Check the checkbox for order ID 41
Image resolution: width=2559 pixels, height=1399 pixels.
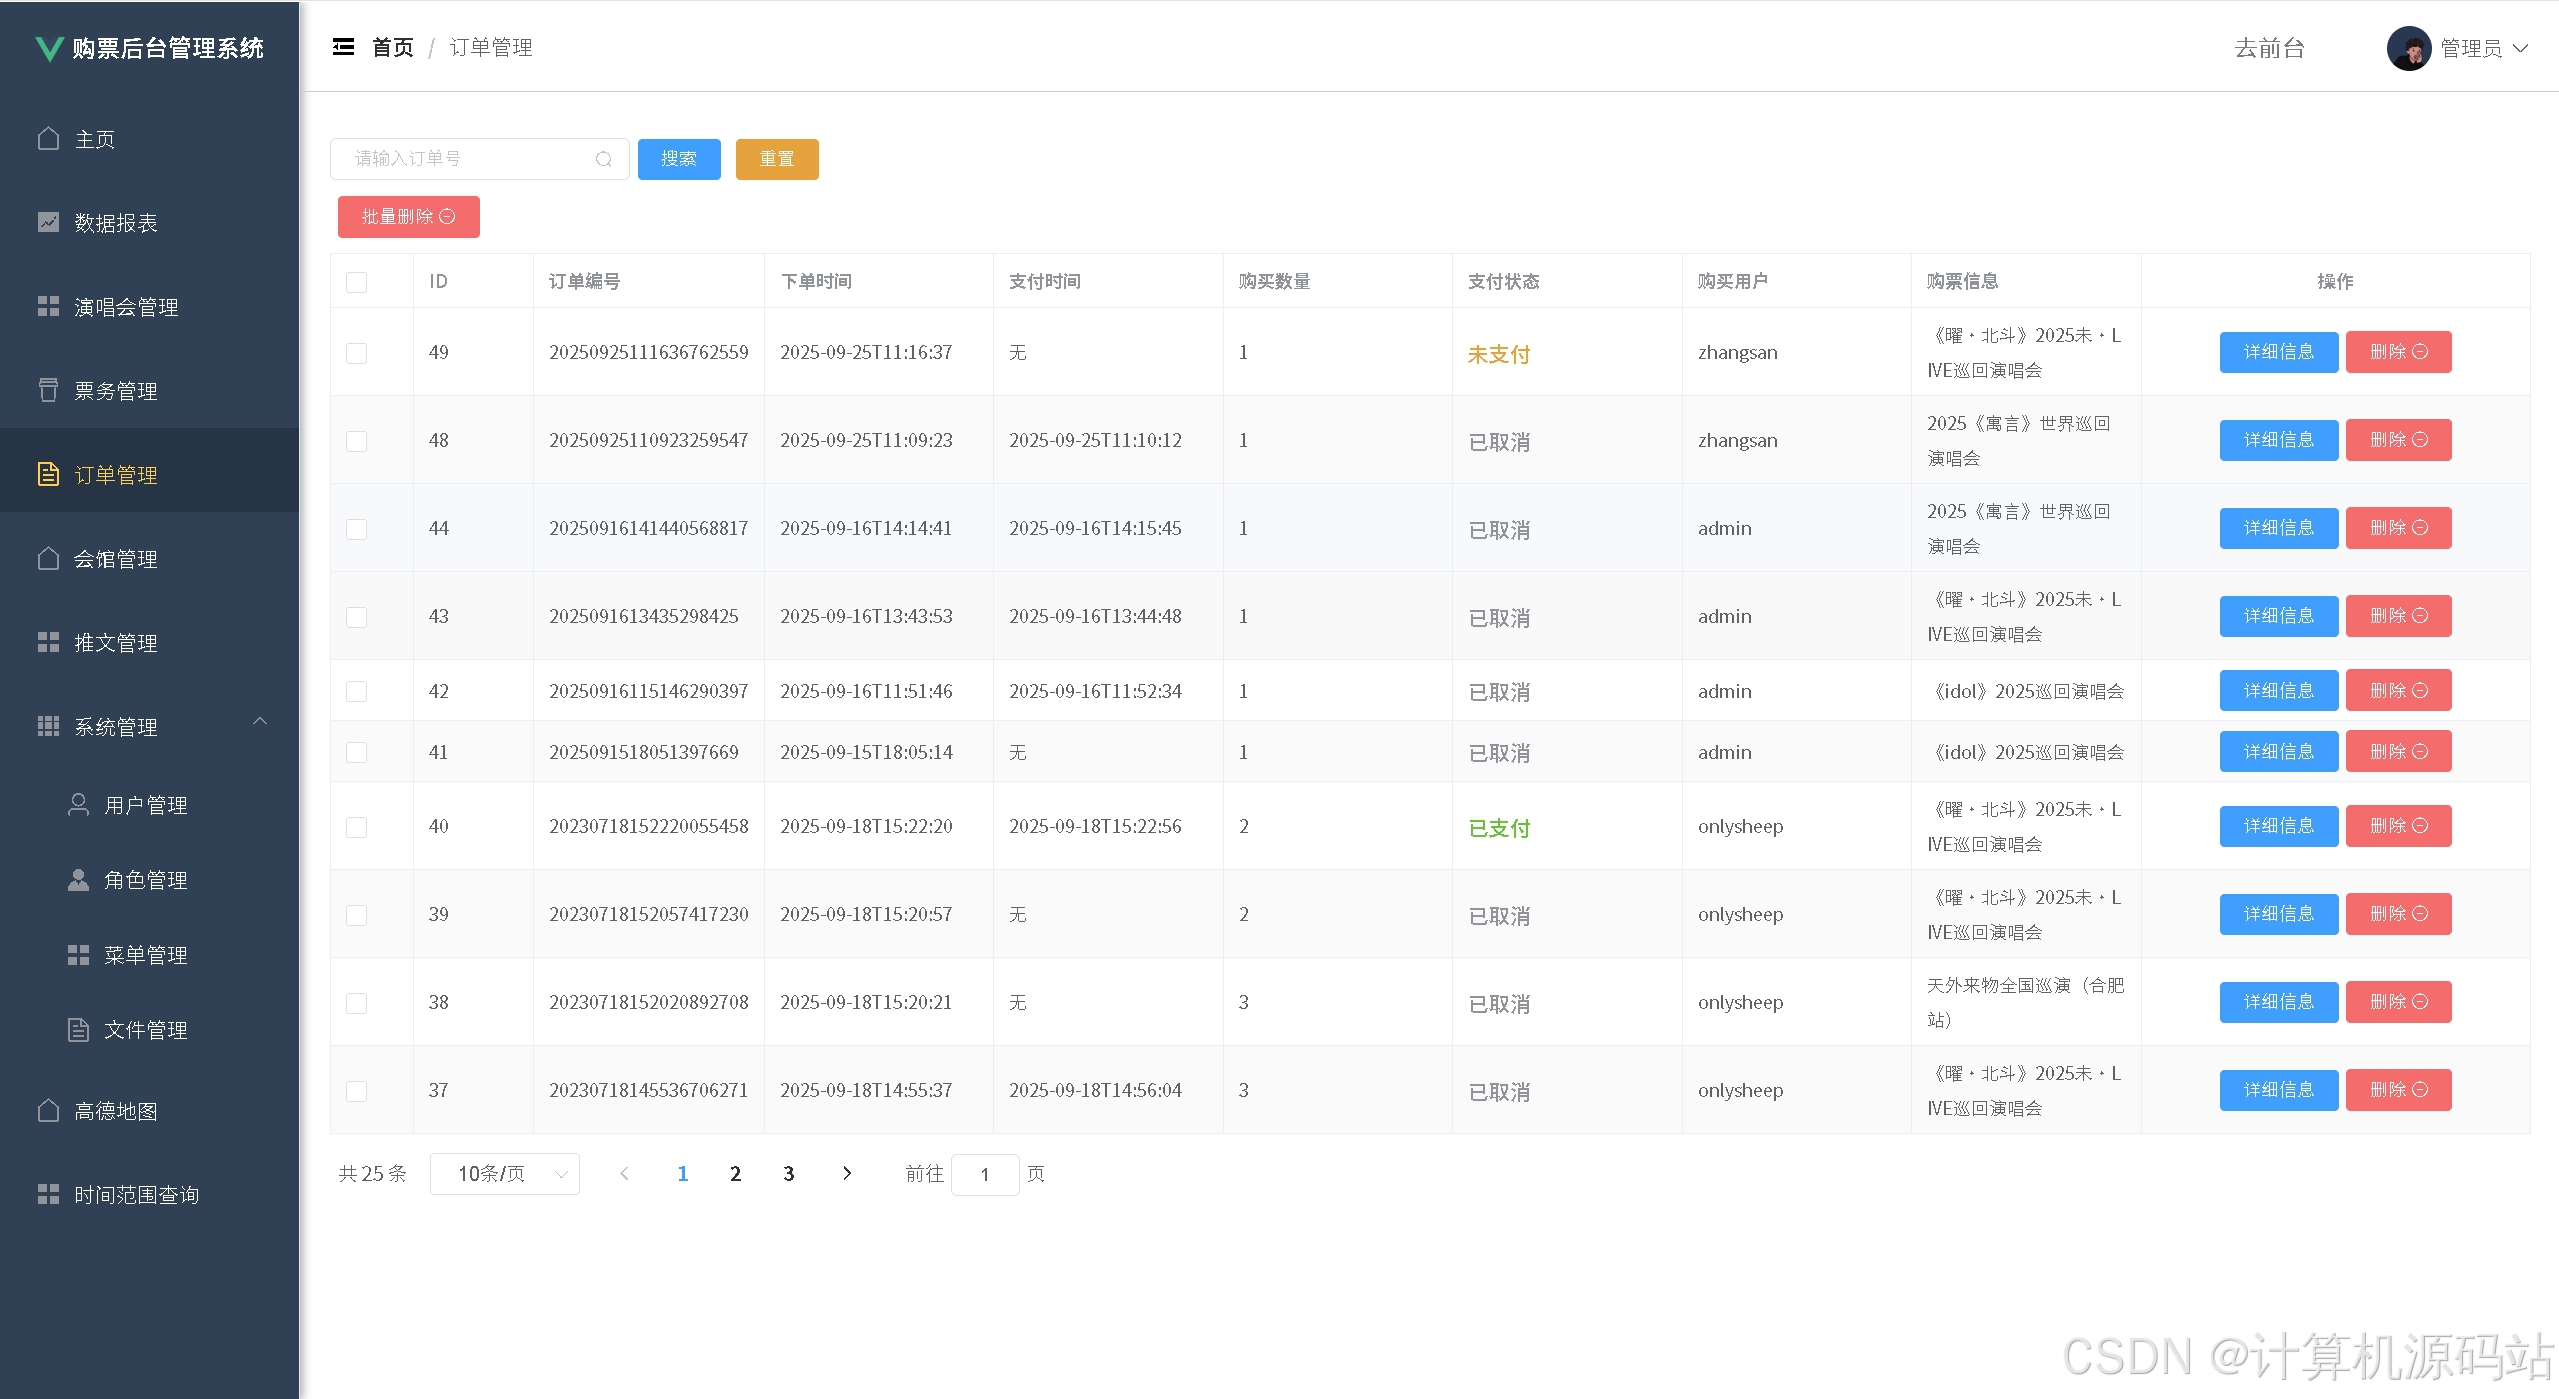[x=356, y=752]
